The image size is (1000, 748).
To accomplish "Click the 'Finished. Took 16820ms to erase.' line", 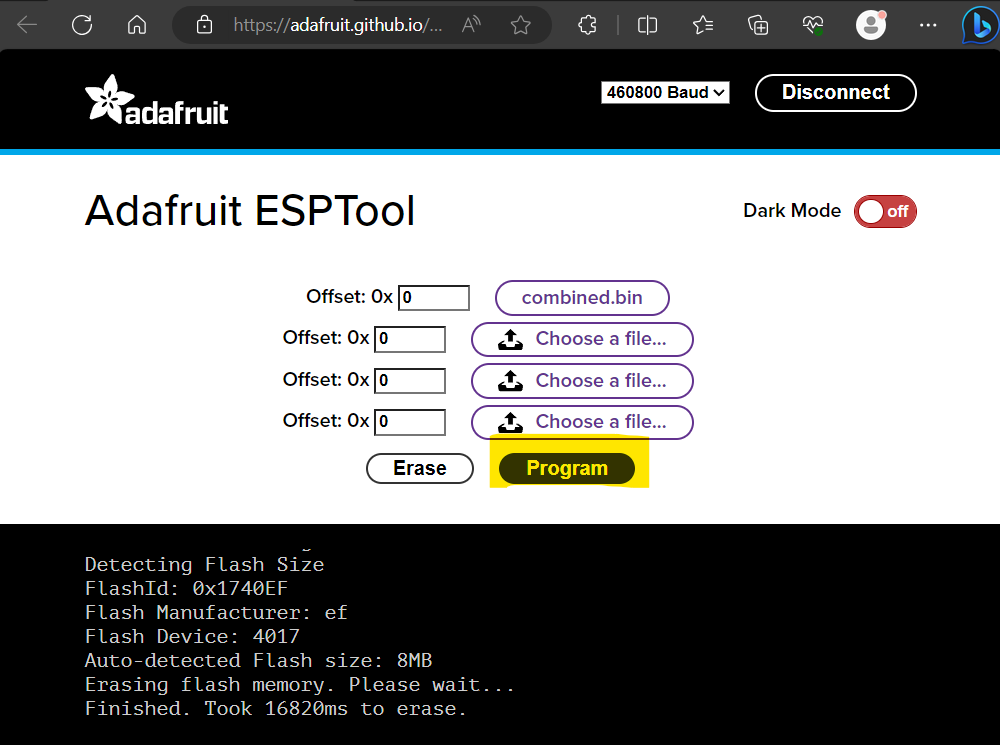I will tap(276, 708).
